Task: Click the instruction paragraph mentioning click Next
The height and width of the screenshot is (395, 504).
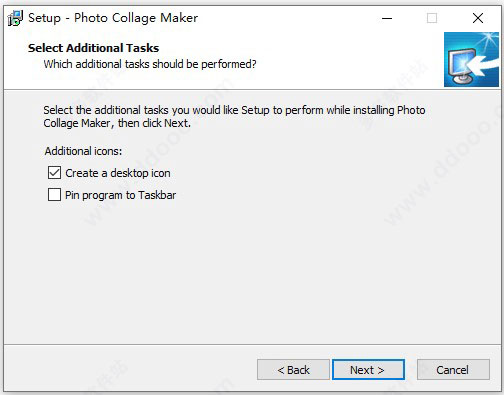Action: coord(234,116)
